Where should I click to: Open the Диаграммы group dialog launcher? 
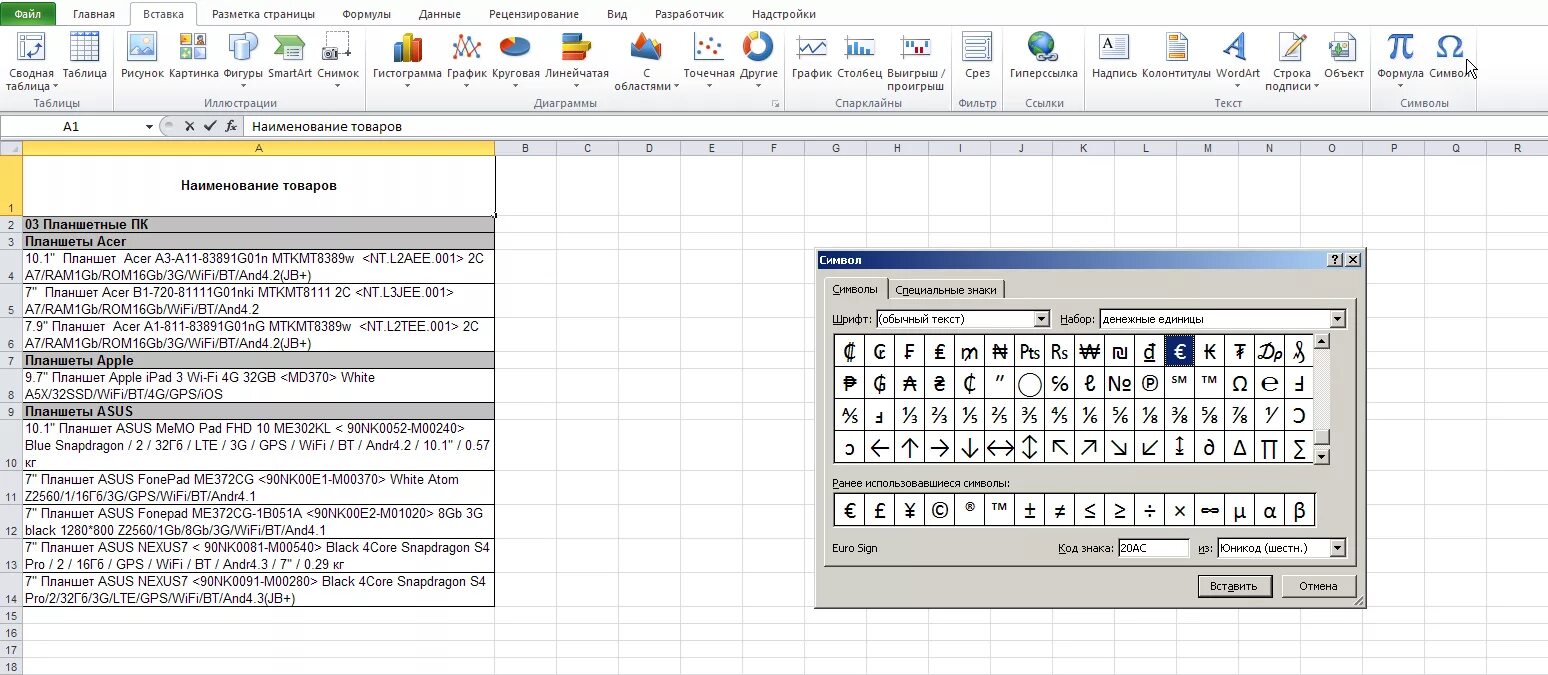point(774,104)
